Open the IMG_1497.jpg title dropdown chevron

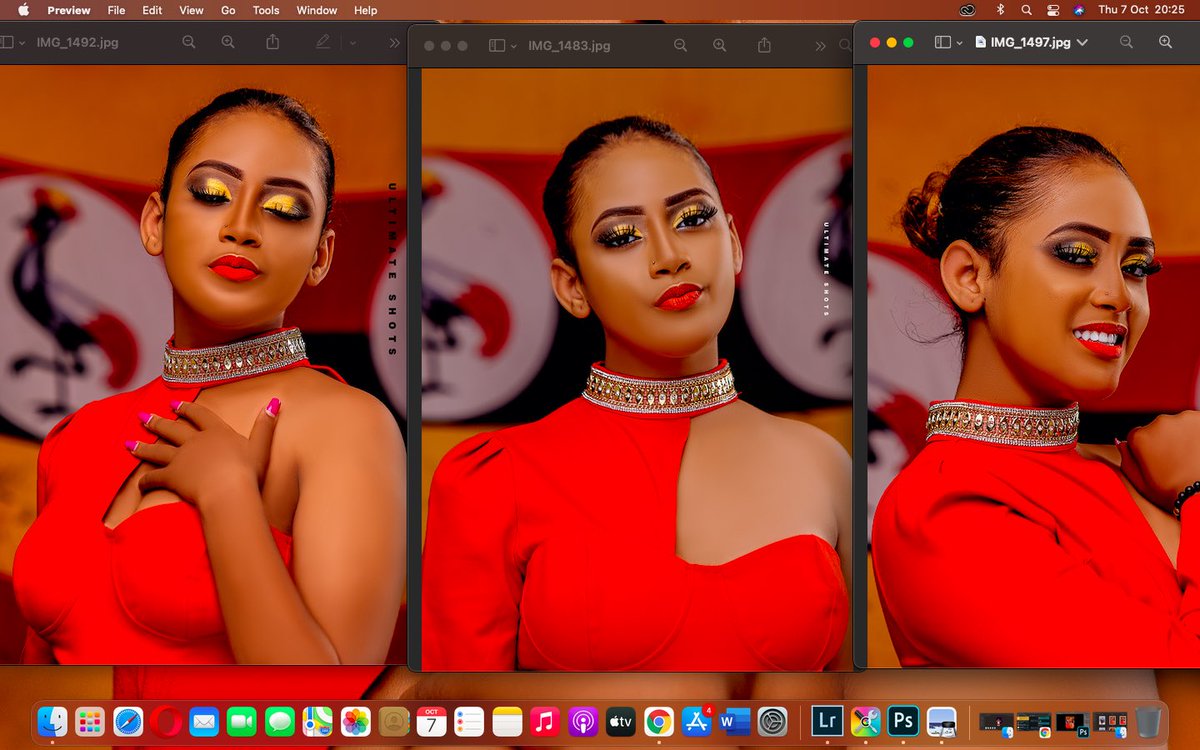point(1082,43)
